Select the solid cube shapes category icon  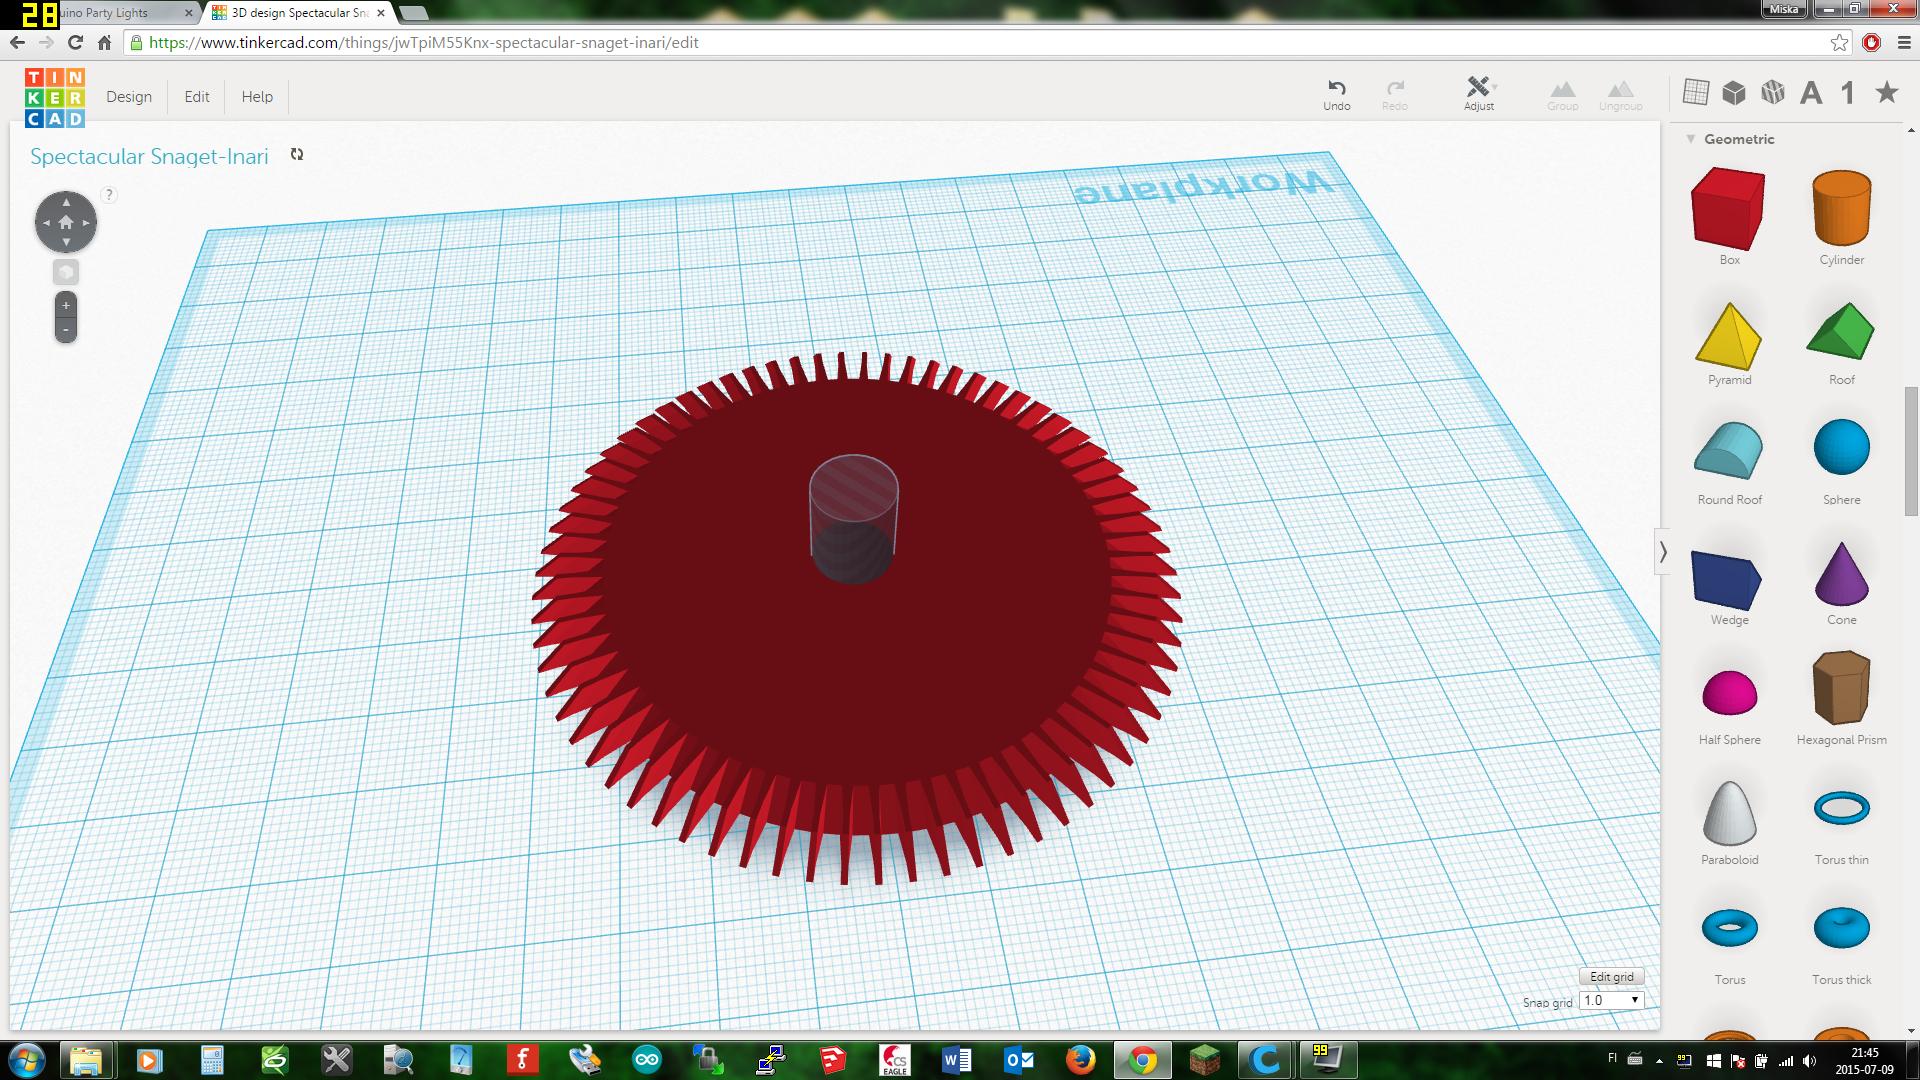1734,93
